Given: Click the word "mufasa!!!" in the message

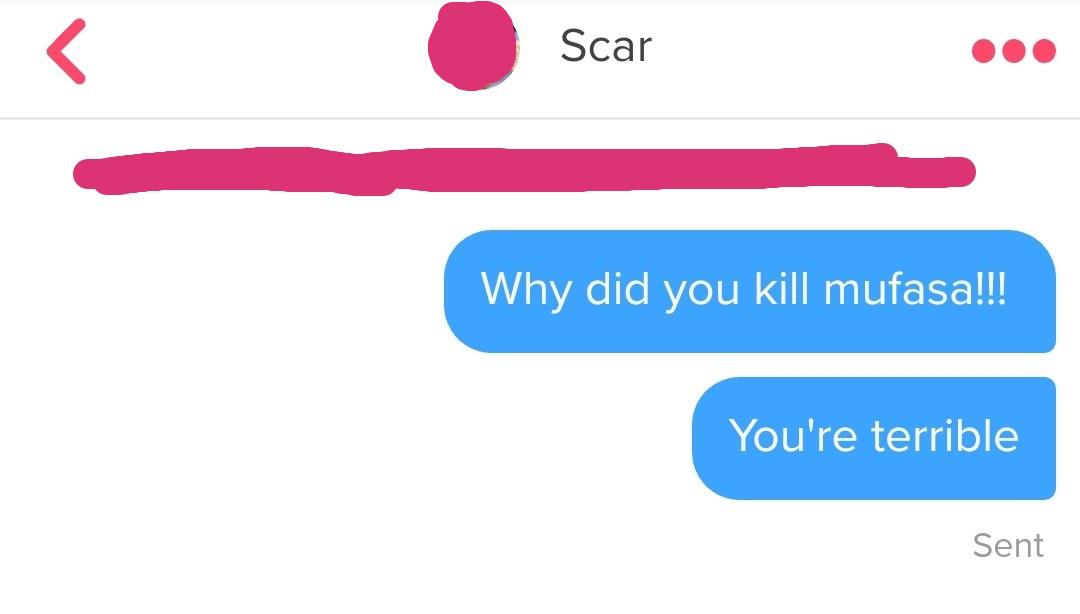Looking at the screenshot, I should [x=915, y=289].
